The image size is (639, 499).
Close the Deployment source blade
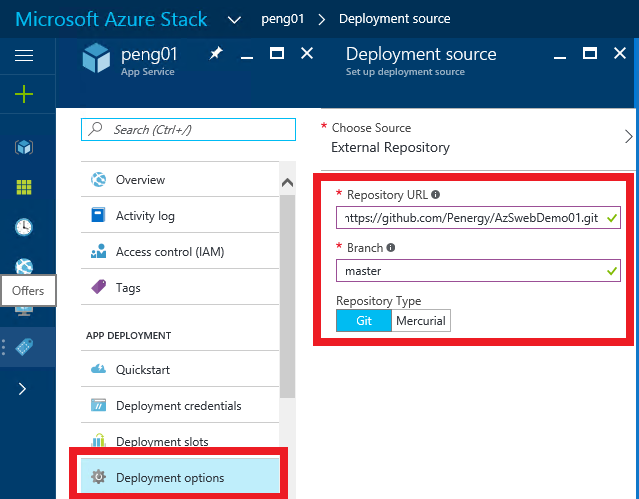click(620, 53)
